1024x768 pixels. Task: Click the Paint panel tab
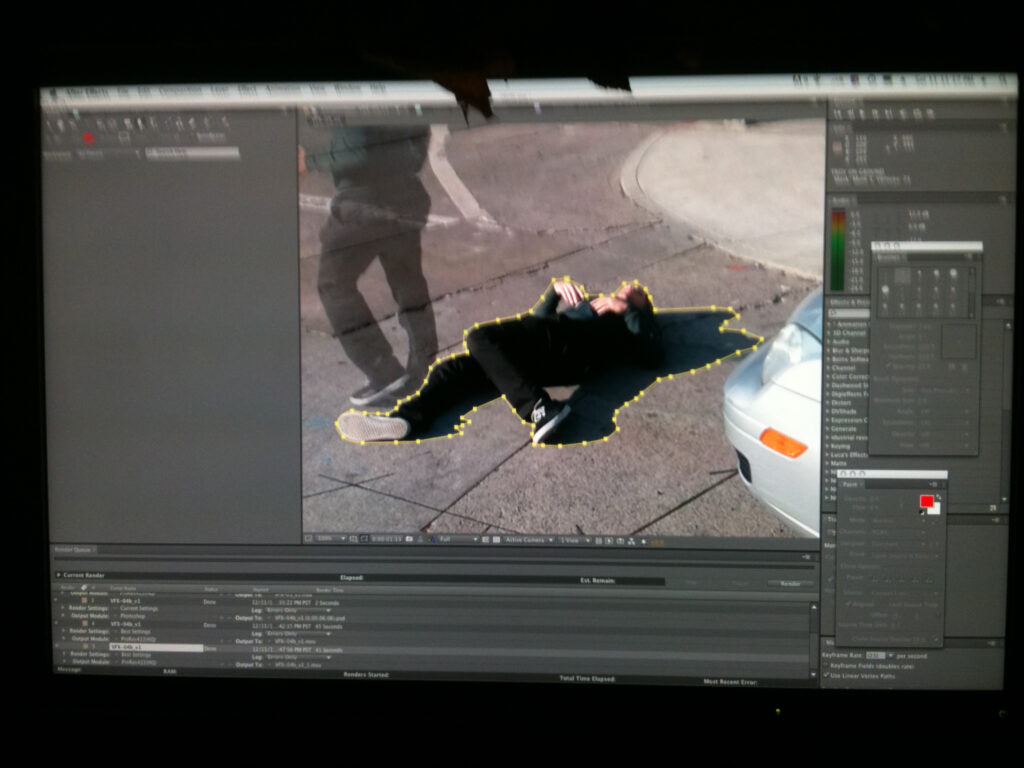coord(848,484)
